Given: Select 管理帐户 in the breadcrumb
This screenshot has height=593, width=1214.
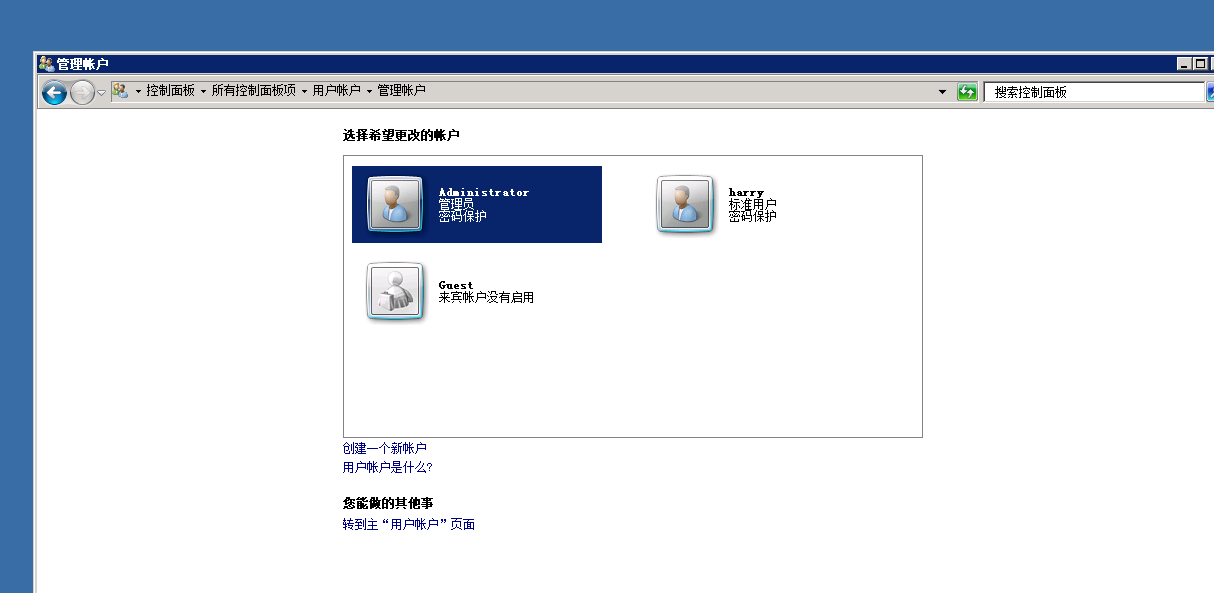Looking at the screenshot, I should (401, 90).
